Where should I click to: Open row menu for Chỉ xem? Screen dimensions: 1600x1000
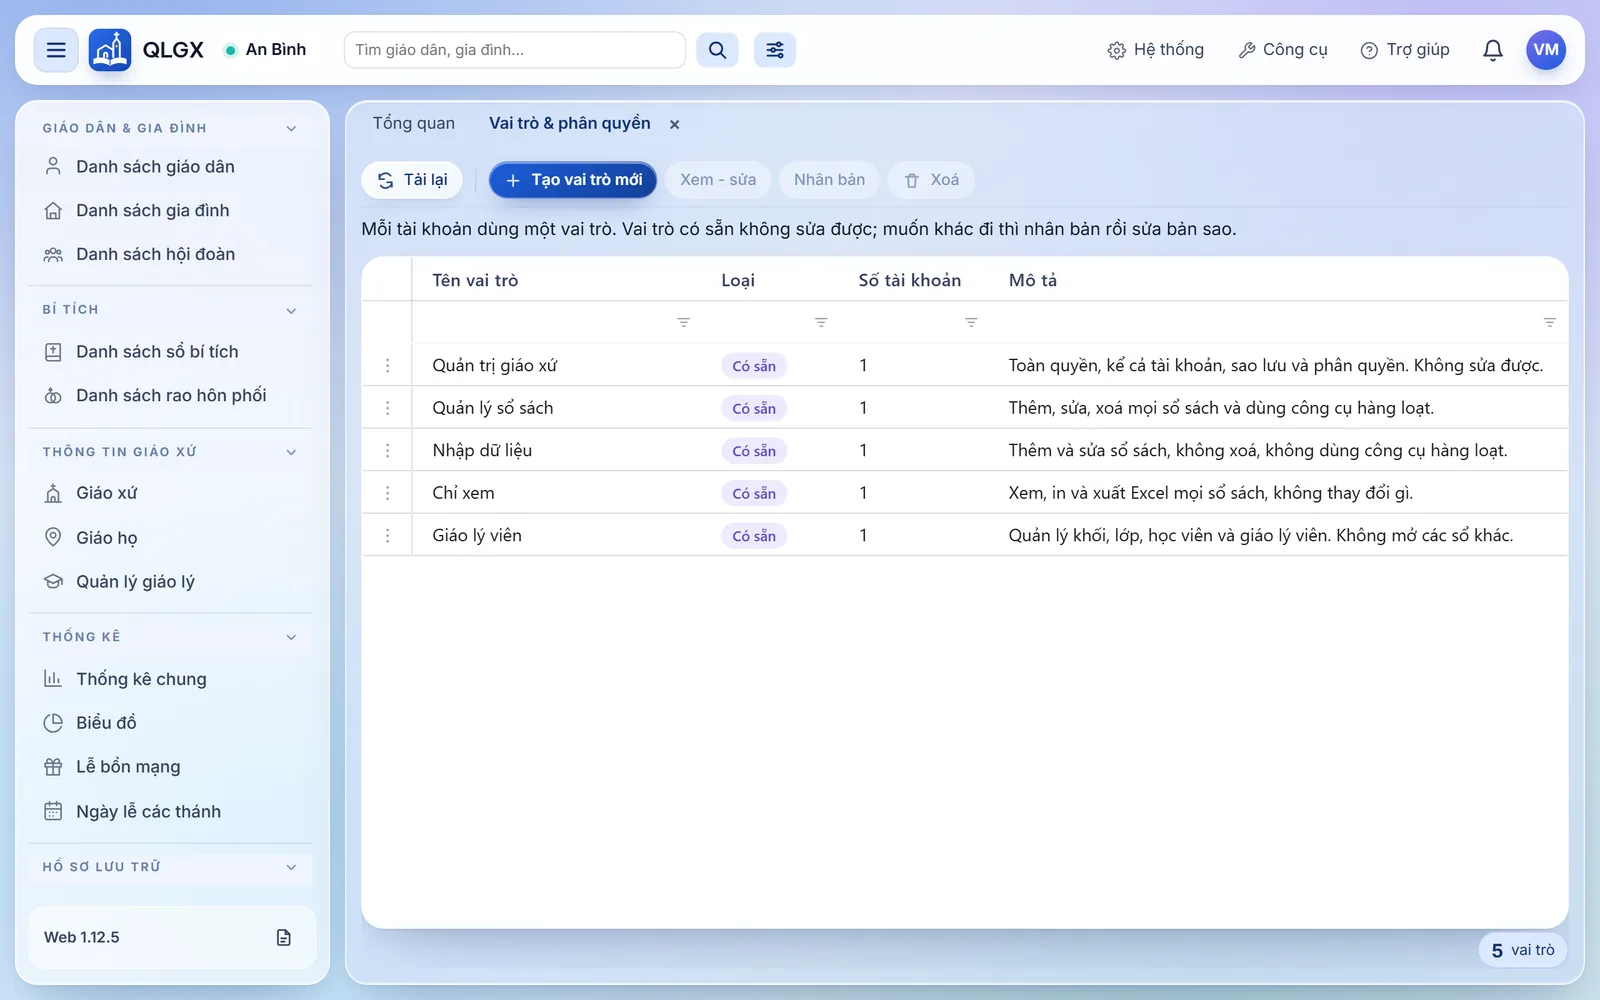(388, 493)
